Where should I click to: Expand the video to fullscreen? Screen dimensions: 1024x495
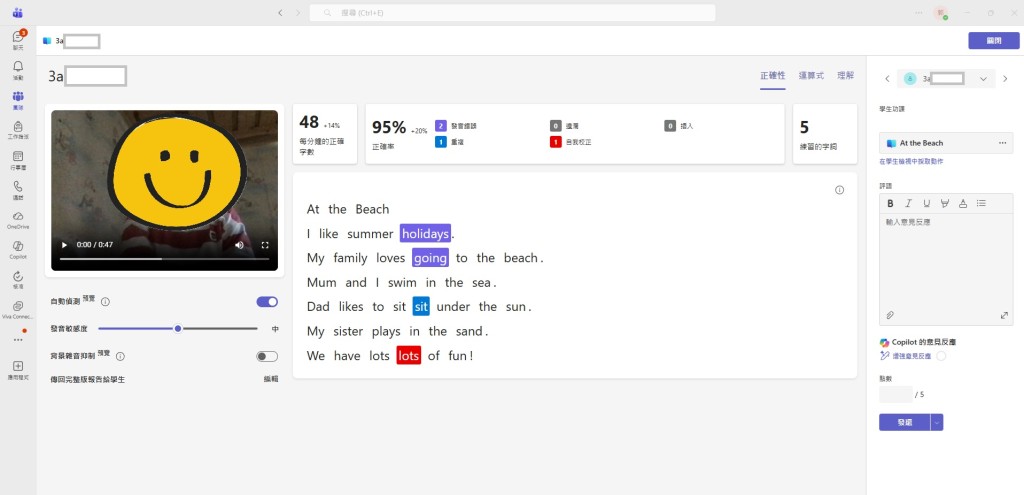[x=265, y=245]
